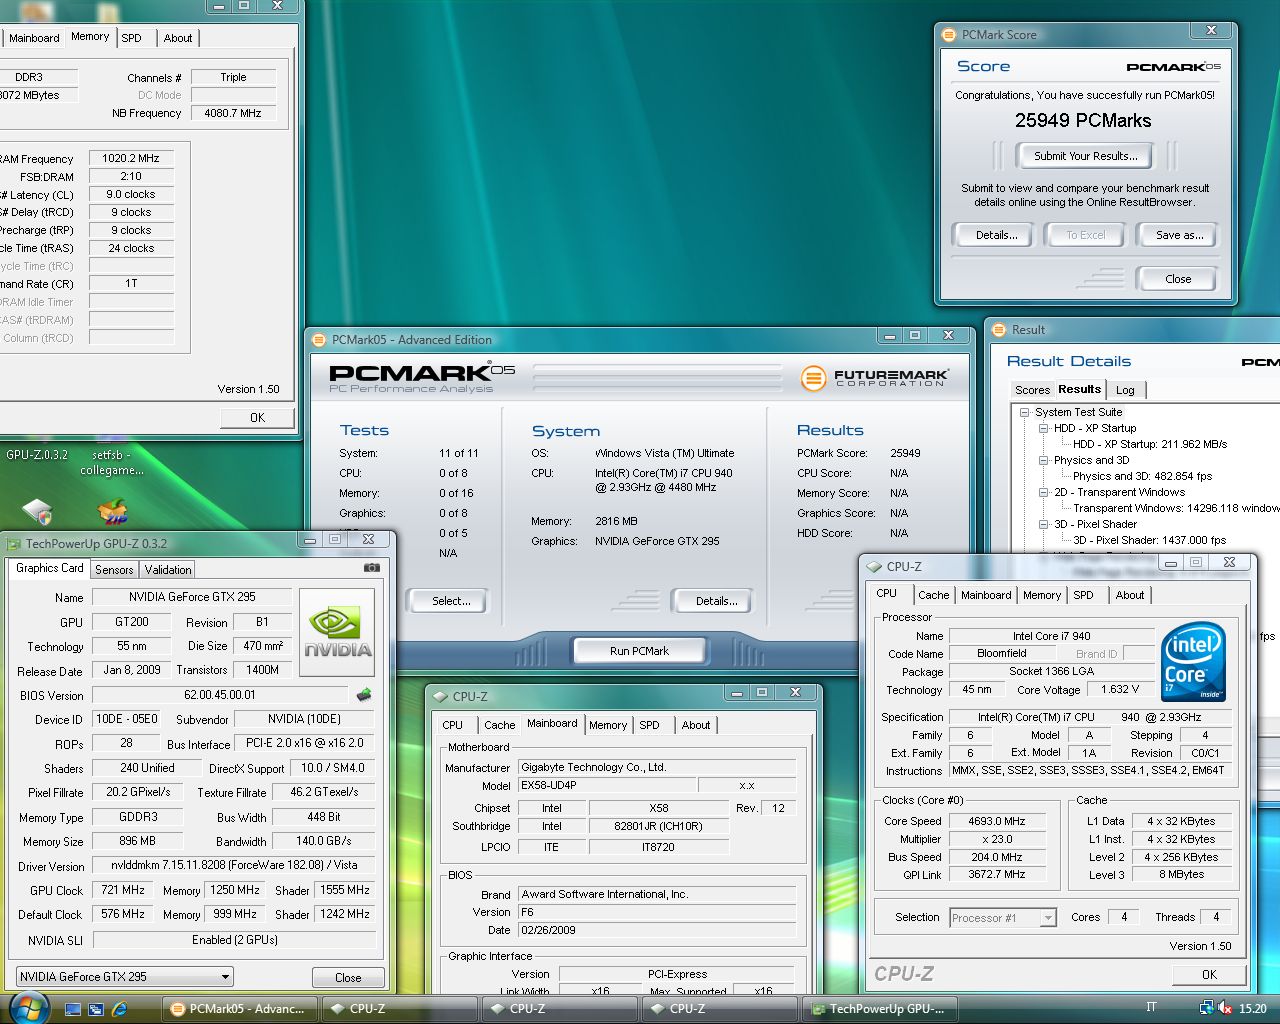Click the CPU-Z Mainboard window title icon
This screenshot has width=1280, height=1024.
[x=439, y=697]
